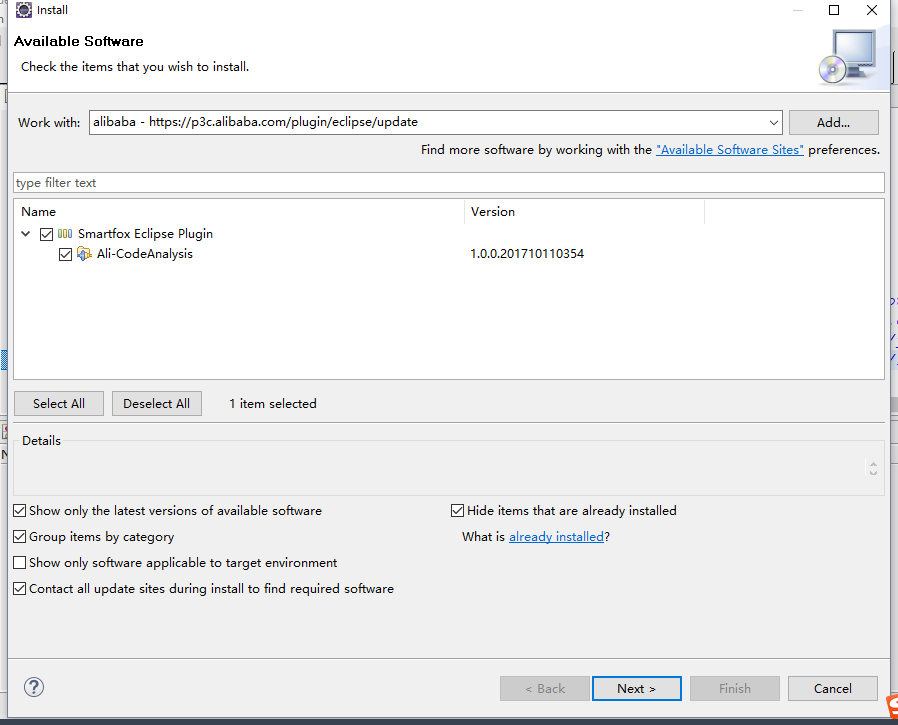This screenshot has height=725, width=898.
Task: Toggle Group items by category checkbox
Action: [19, 537]
